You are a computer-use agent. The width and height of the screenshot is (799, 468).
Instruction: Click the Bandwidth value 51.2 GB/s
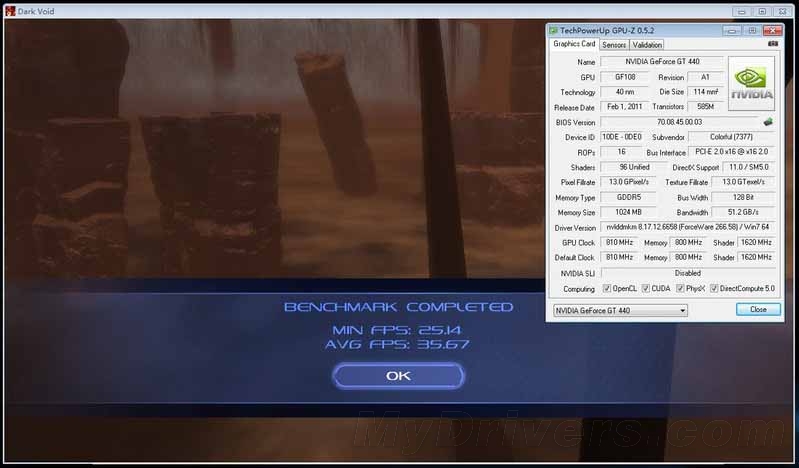pyautogui.click(x=743, y=212)
